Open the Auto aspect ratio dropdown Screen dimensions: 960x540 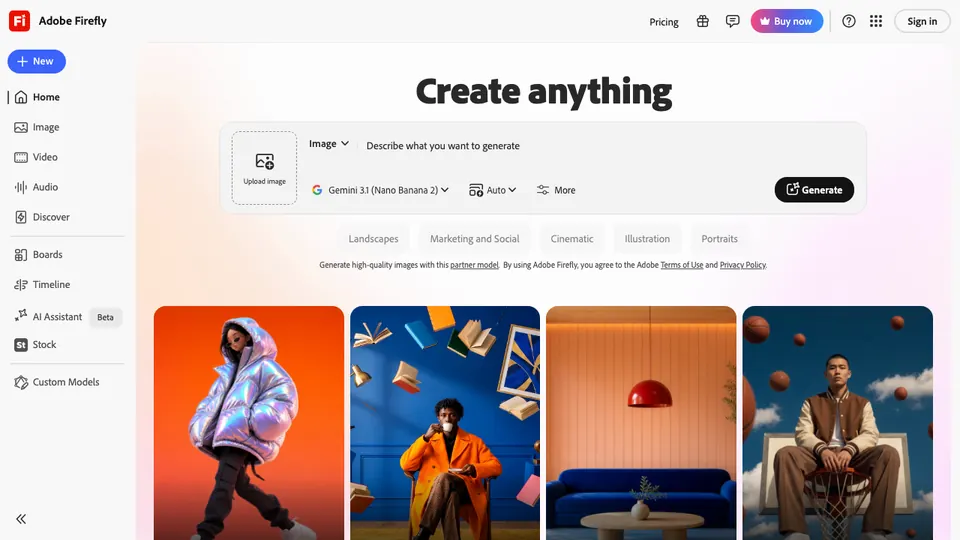pyautogui.click(x=492, y=190)
